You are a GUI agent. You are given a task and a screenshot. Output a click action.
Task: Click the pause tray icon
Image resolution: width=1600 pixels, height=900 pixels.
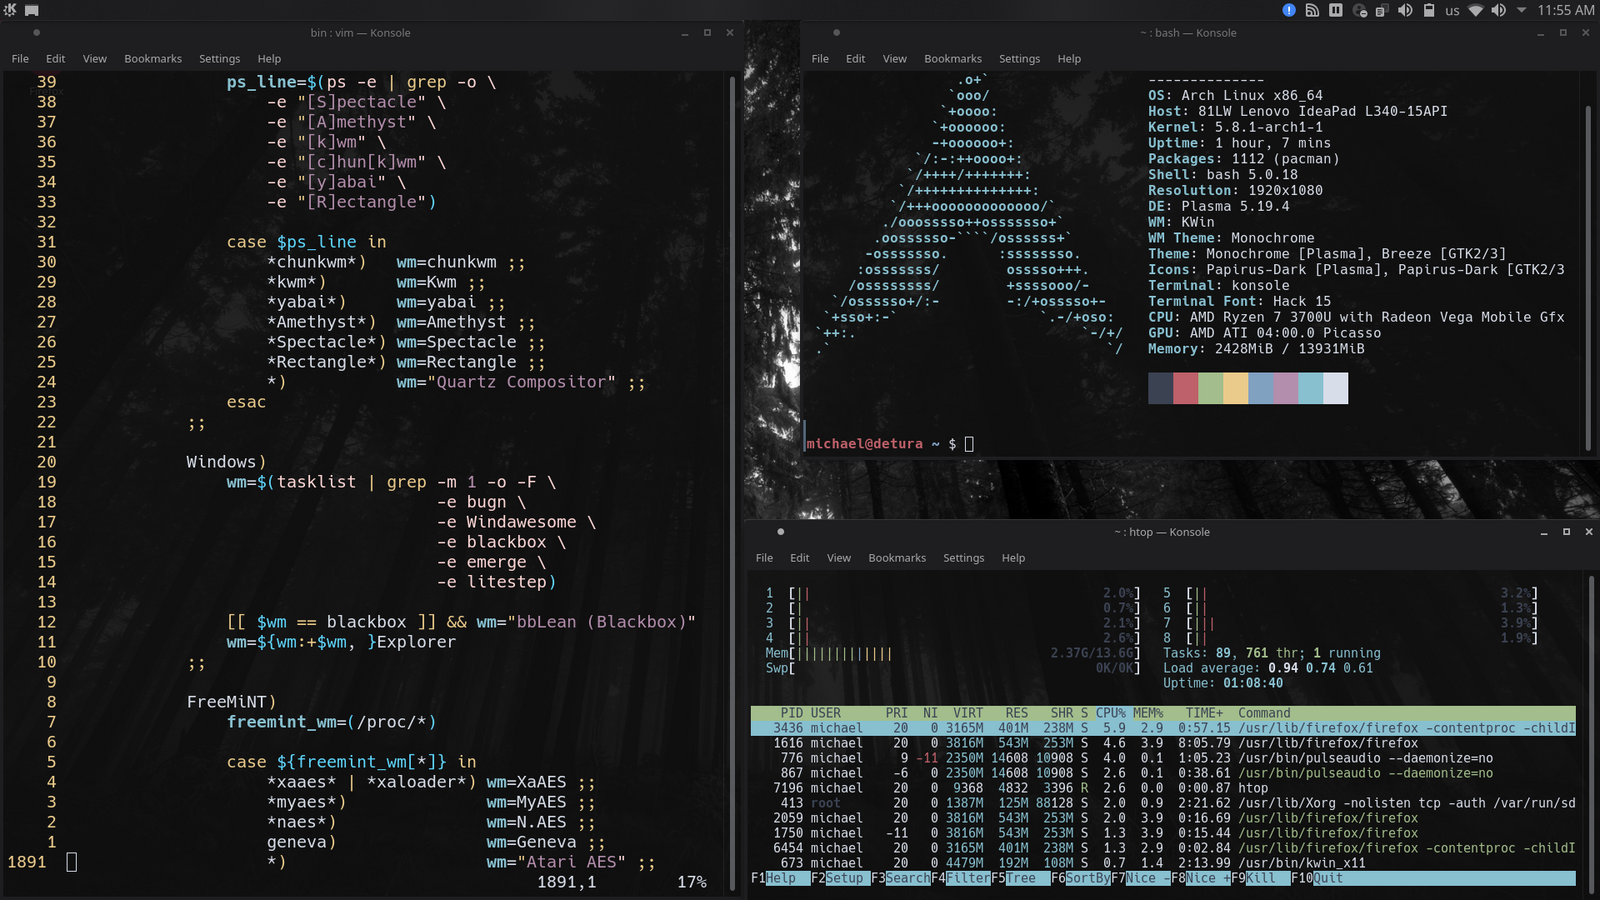tap(1336, 10)
